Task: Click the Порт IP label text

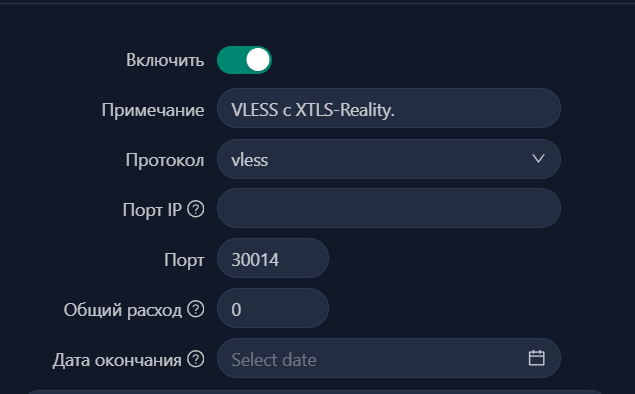Action: click(152, 210)
